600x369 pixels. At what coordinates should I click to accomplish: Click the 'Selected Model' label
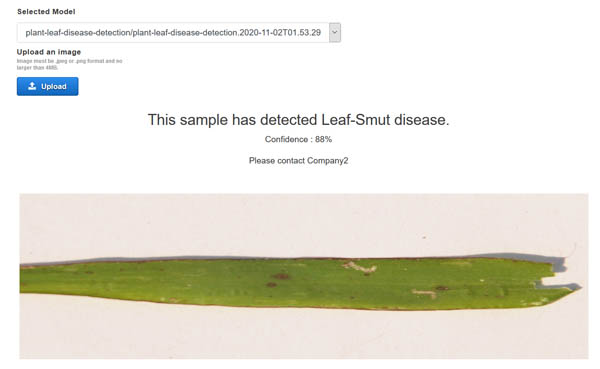46,12
